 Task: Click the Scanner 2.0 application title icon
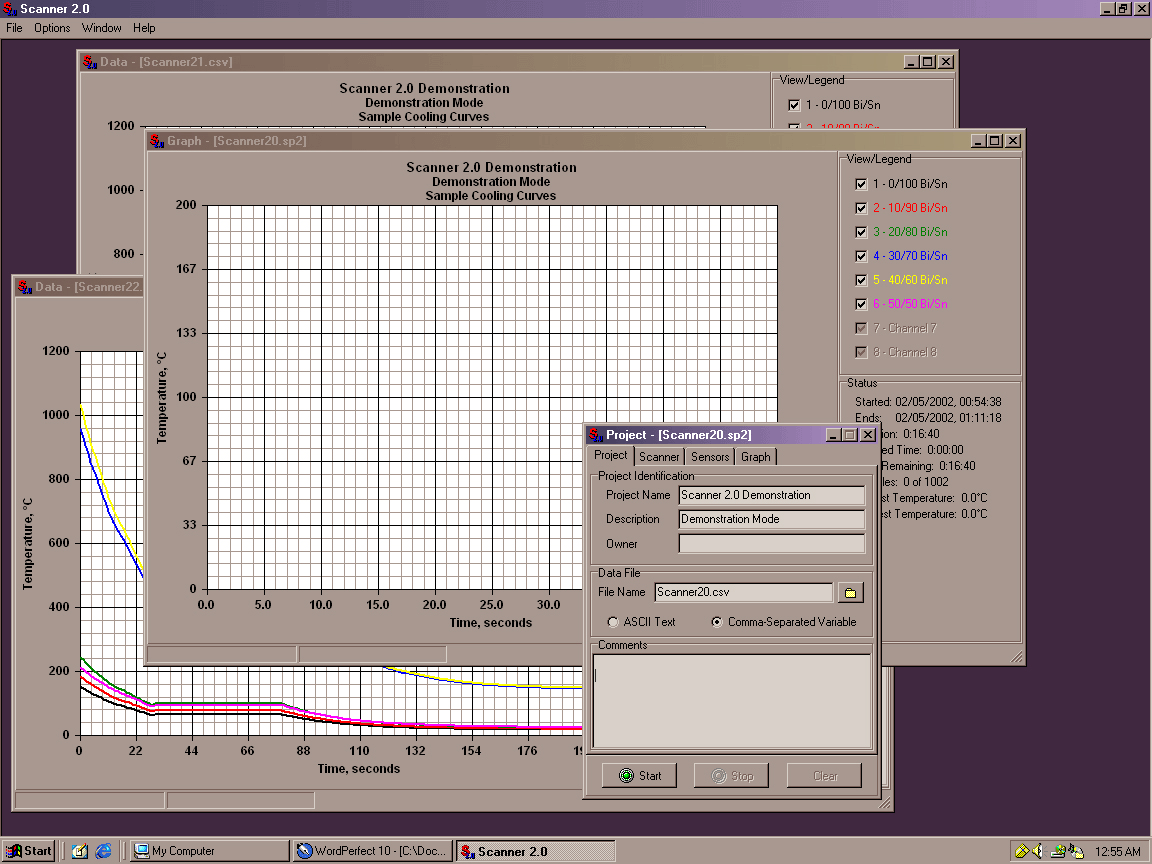(9, 9)
